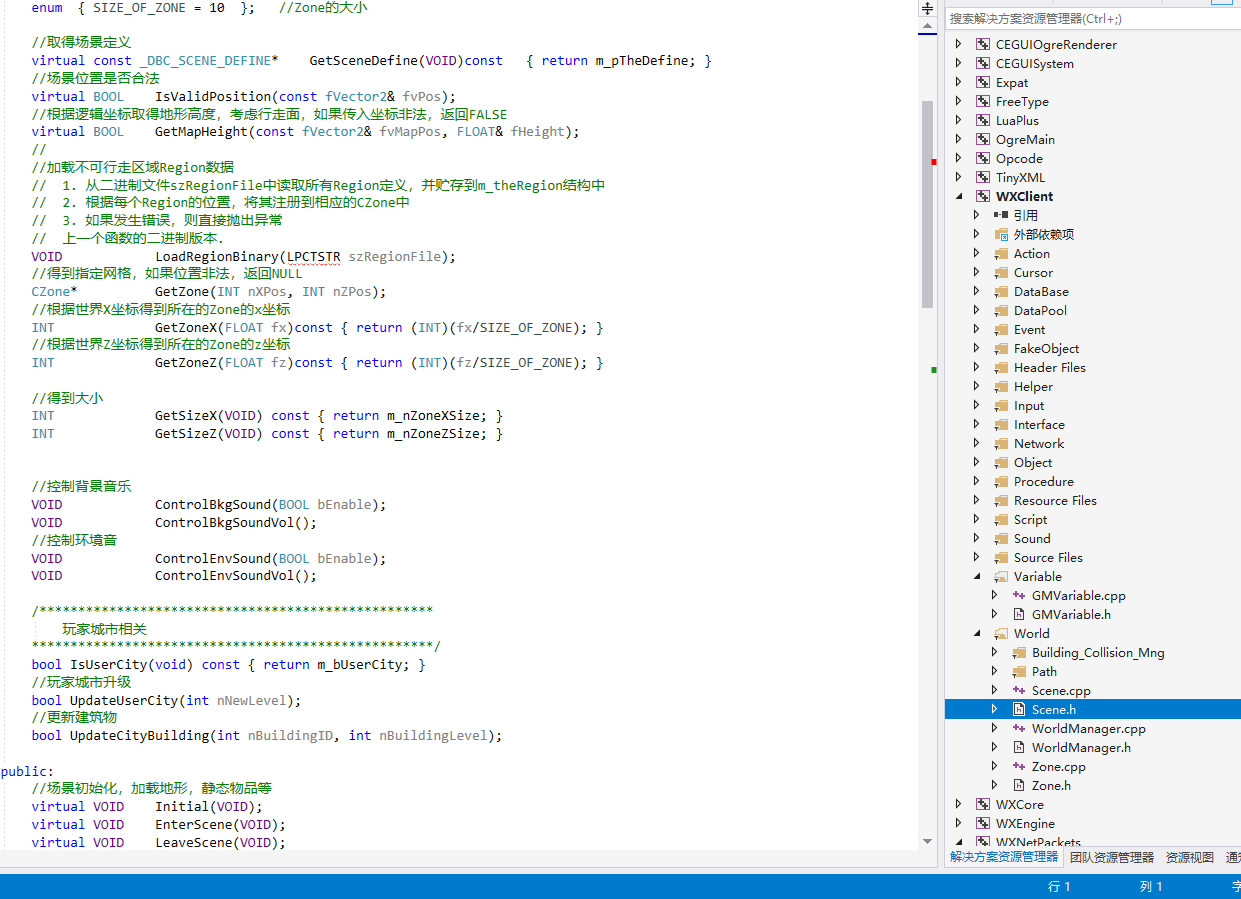Switch to the 团队资源管理器 tab
Screen dimensions: 1241x899
pyautogui.click(x=1111, y=857)
